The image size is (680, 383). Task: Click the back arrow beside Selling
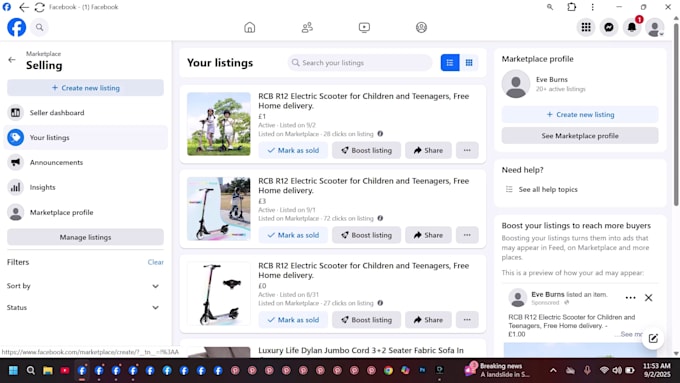[12, 60]
